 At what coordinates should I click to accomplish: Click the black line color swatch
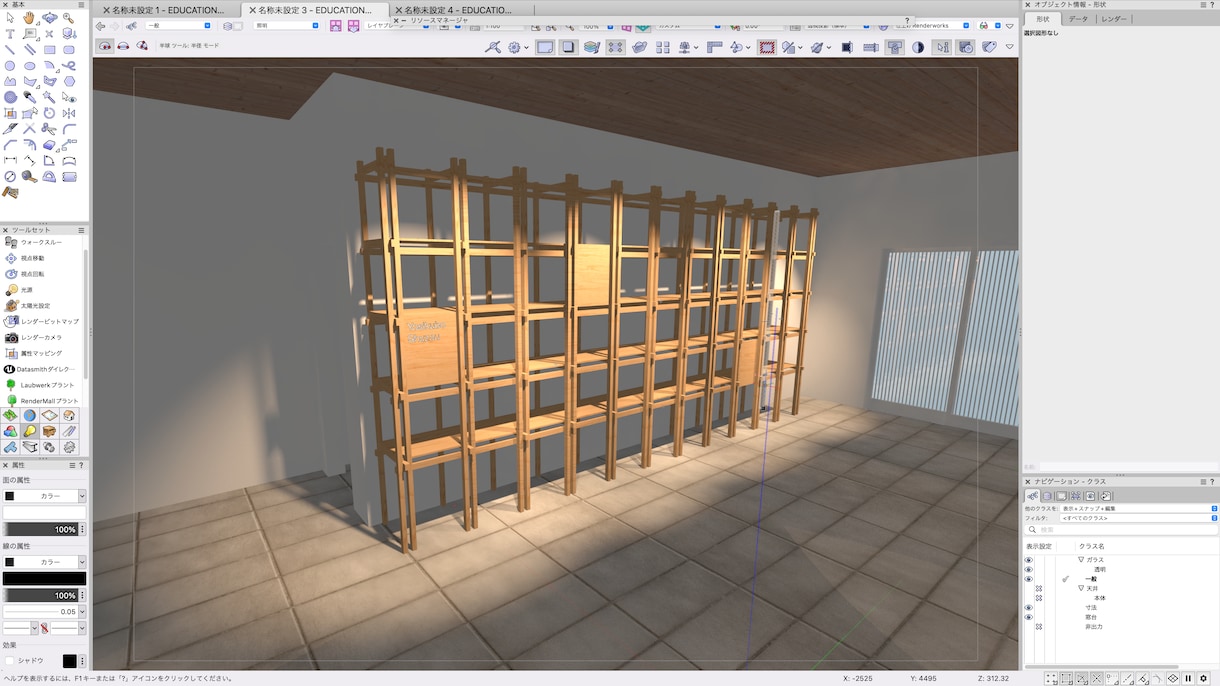point(44,578)
